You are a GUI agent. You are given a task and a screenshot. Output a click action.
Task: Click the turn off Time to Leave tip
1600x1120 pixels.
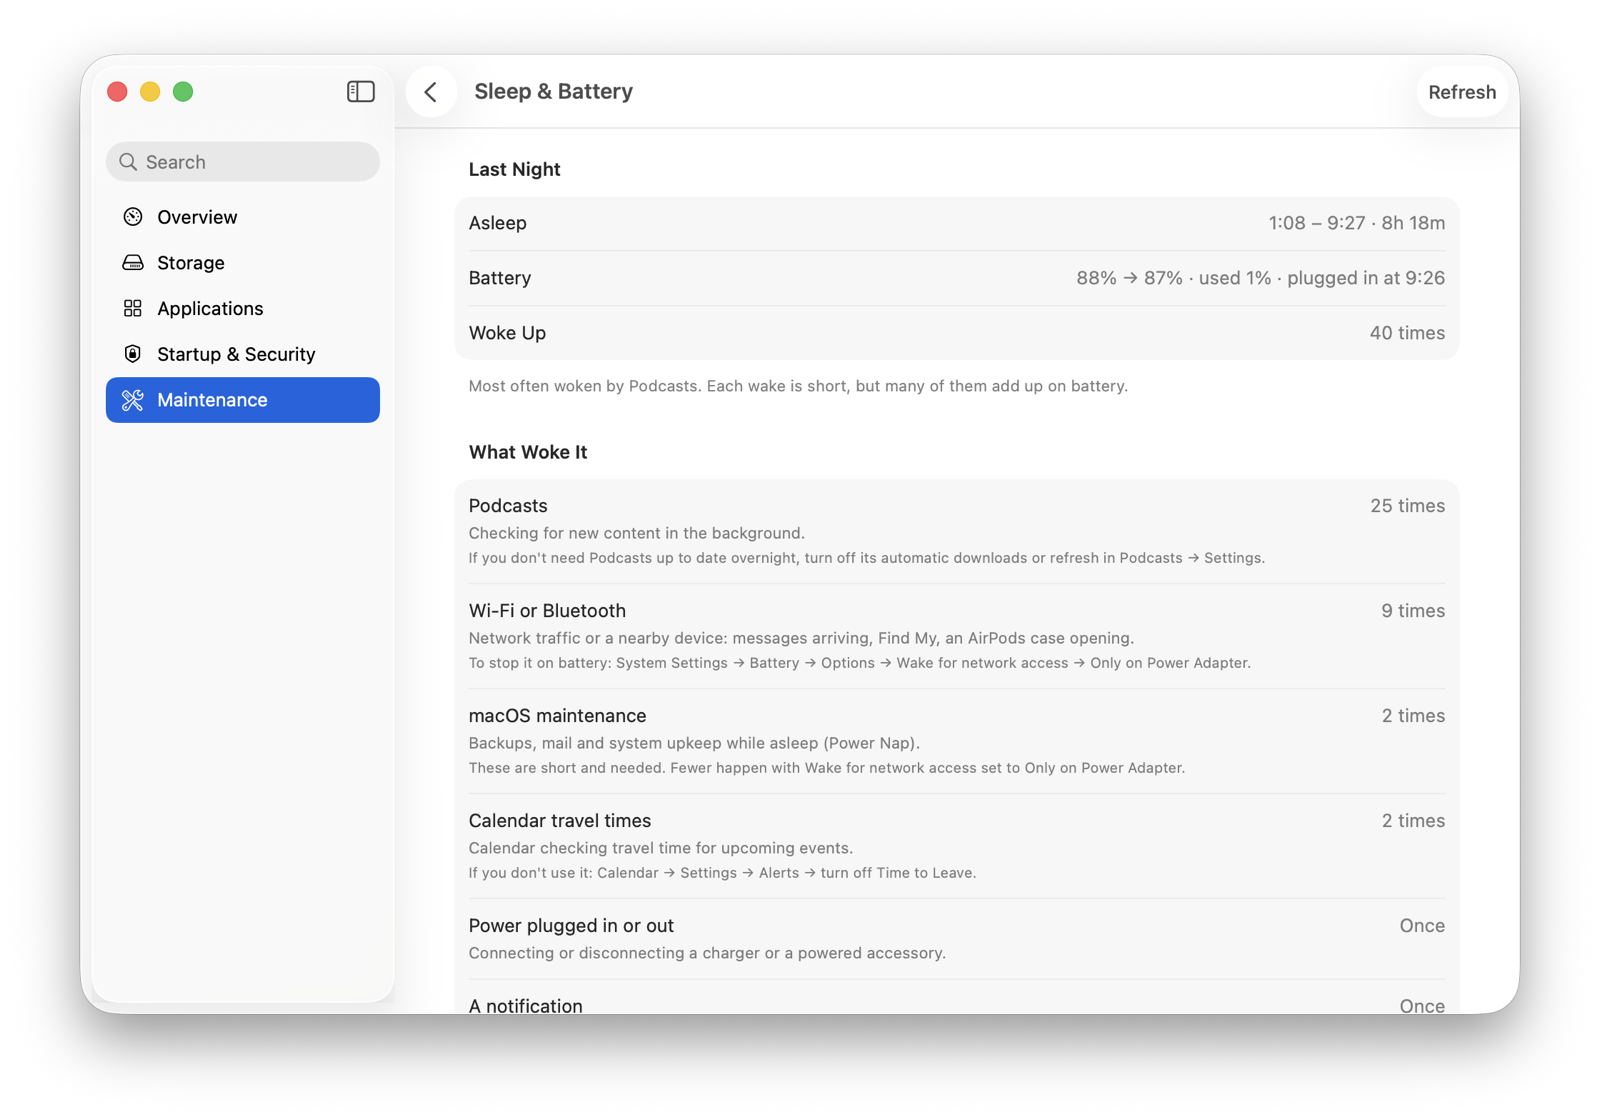(x=722, y=873)
